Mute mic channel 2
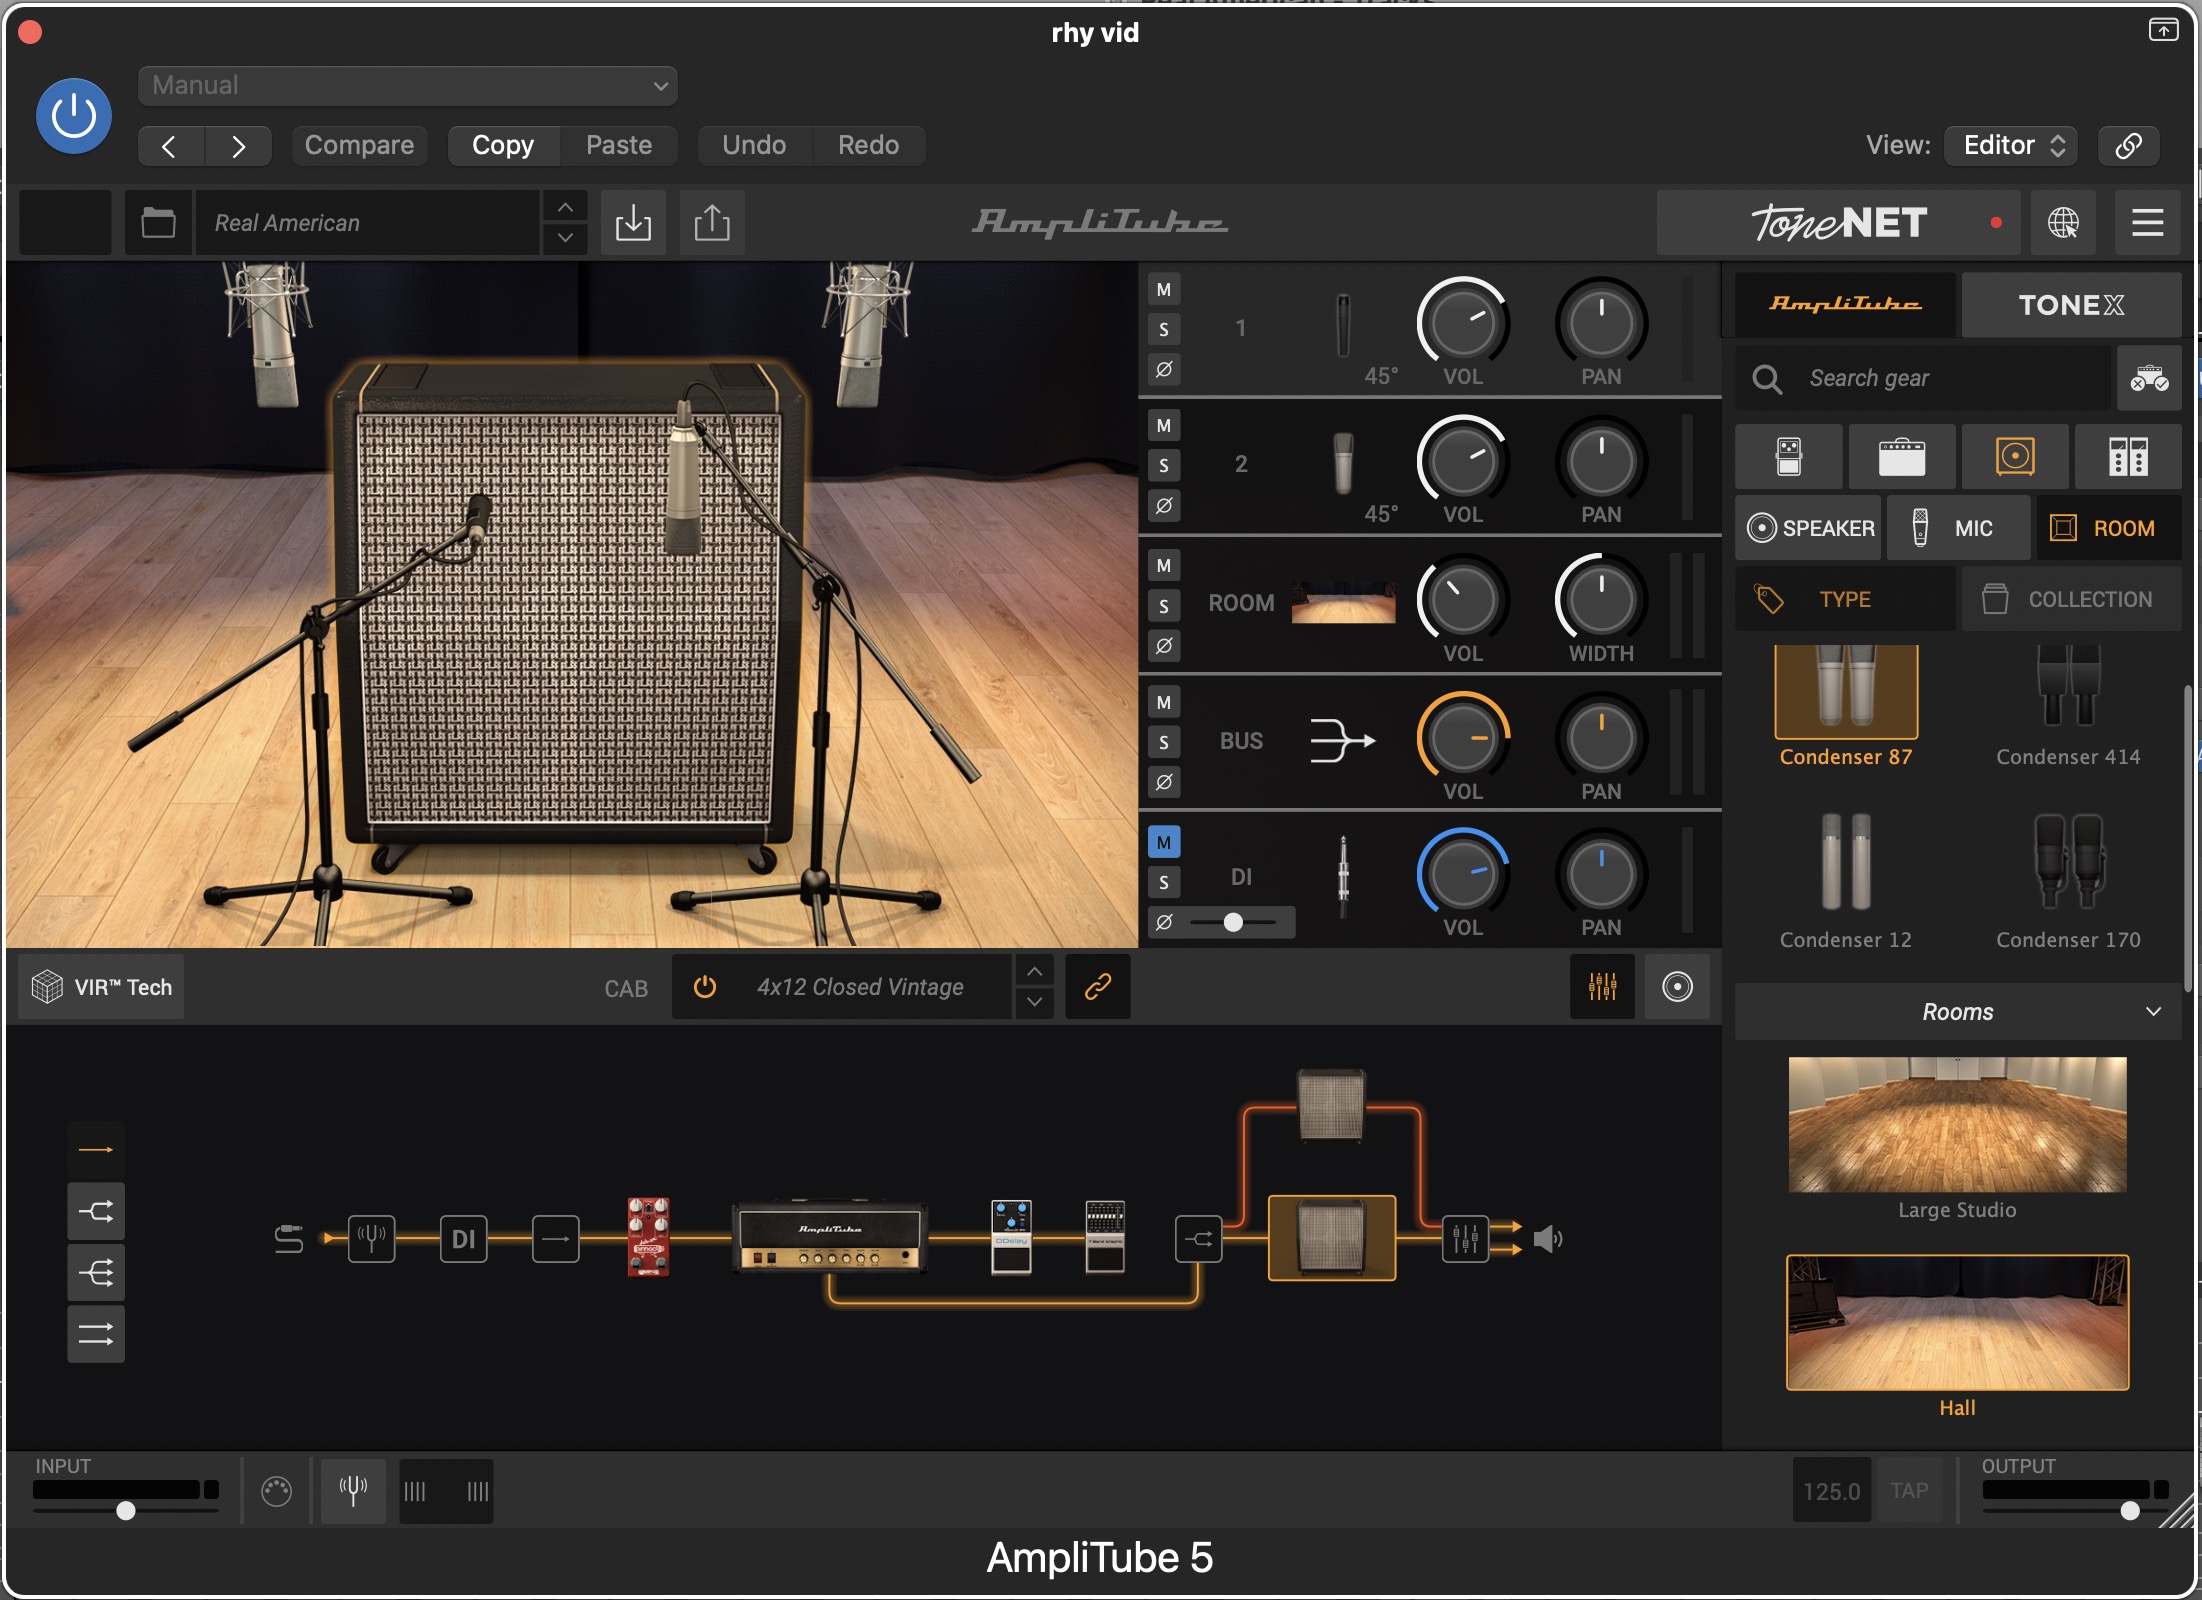The image size is (2202, 1600). pos(1164,426)
